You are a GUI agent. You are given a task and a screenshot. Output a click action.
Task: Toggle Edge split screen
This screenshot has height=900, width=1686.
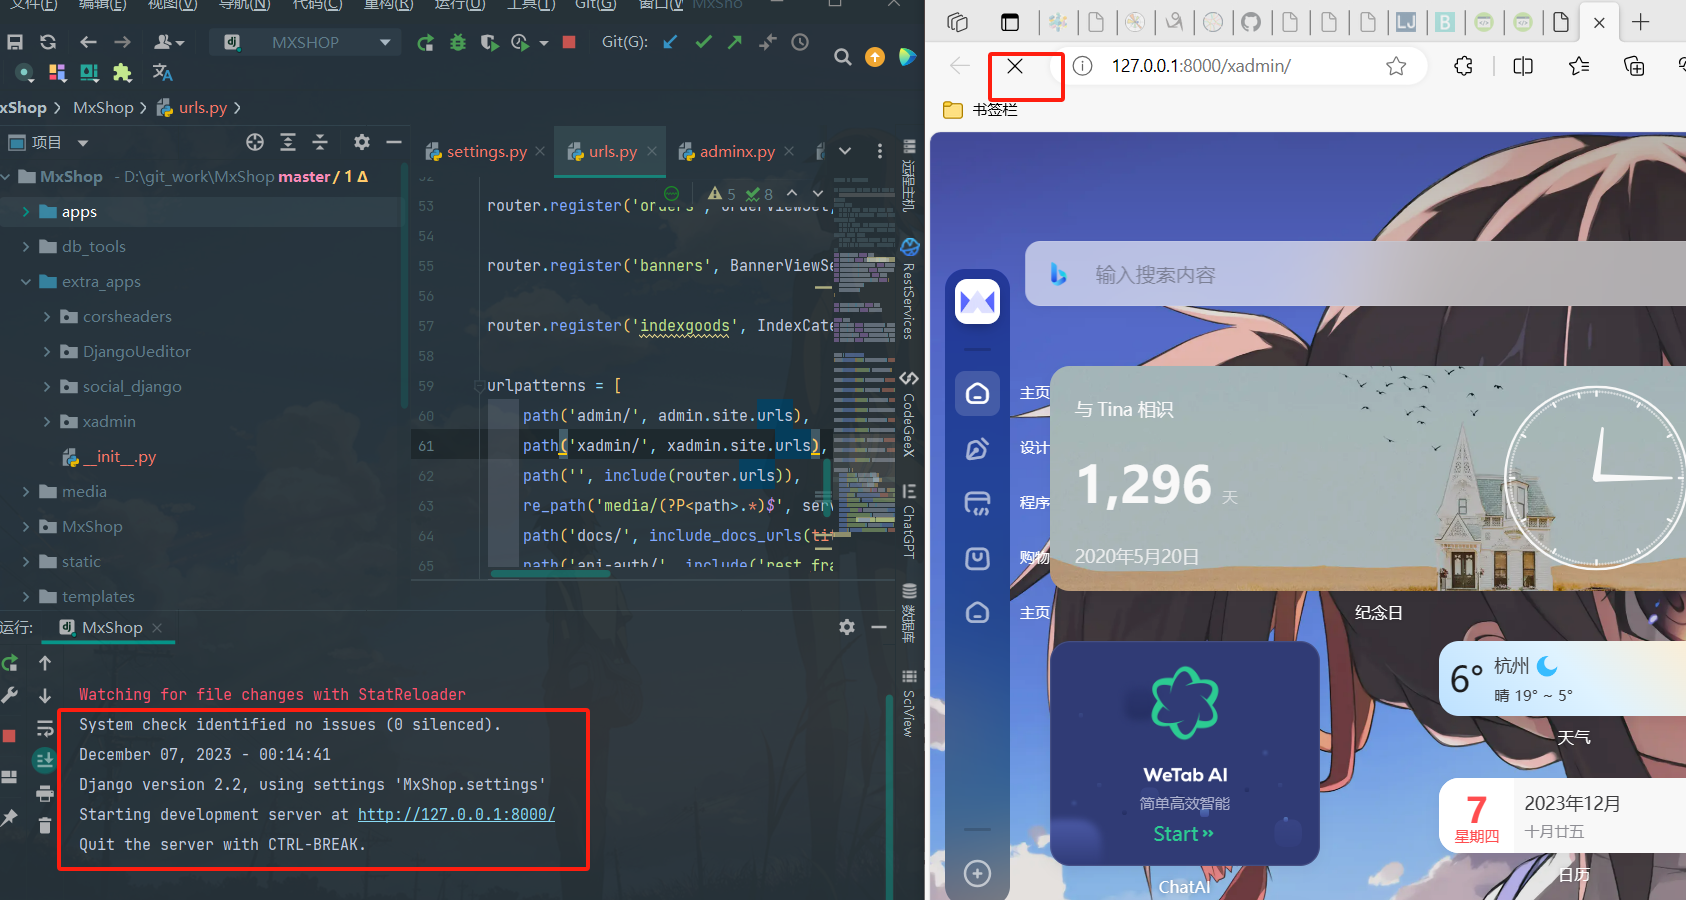click(x=1523, y=66)
